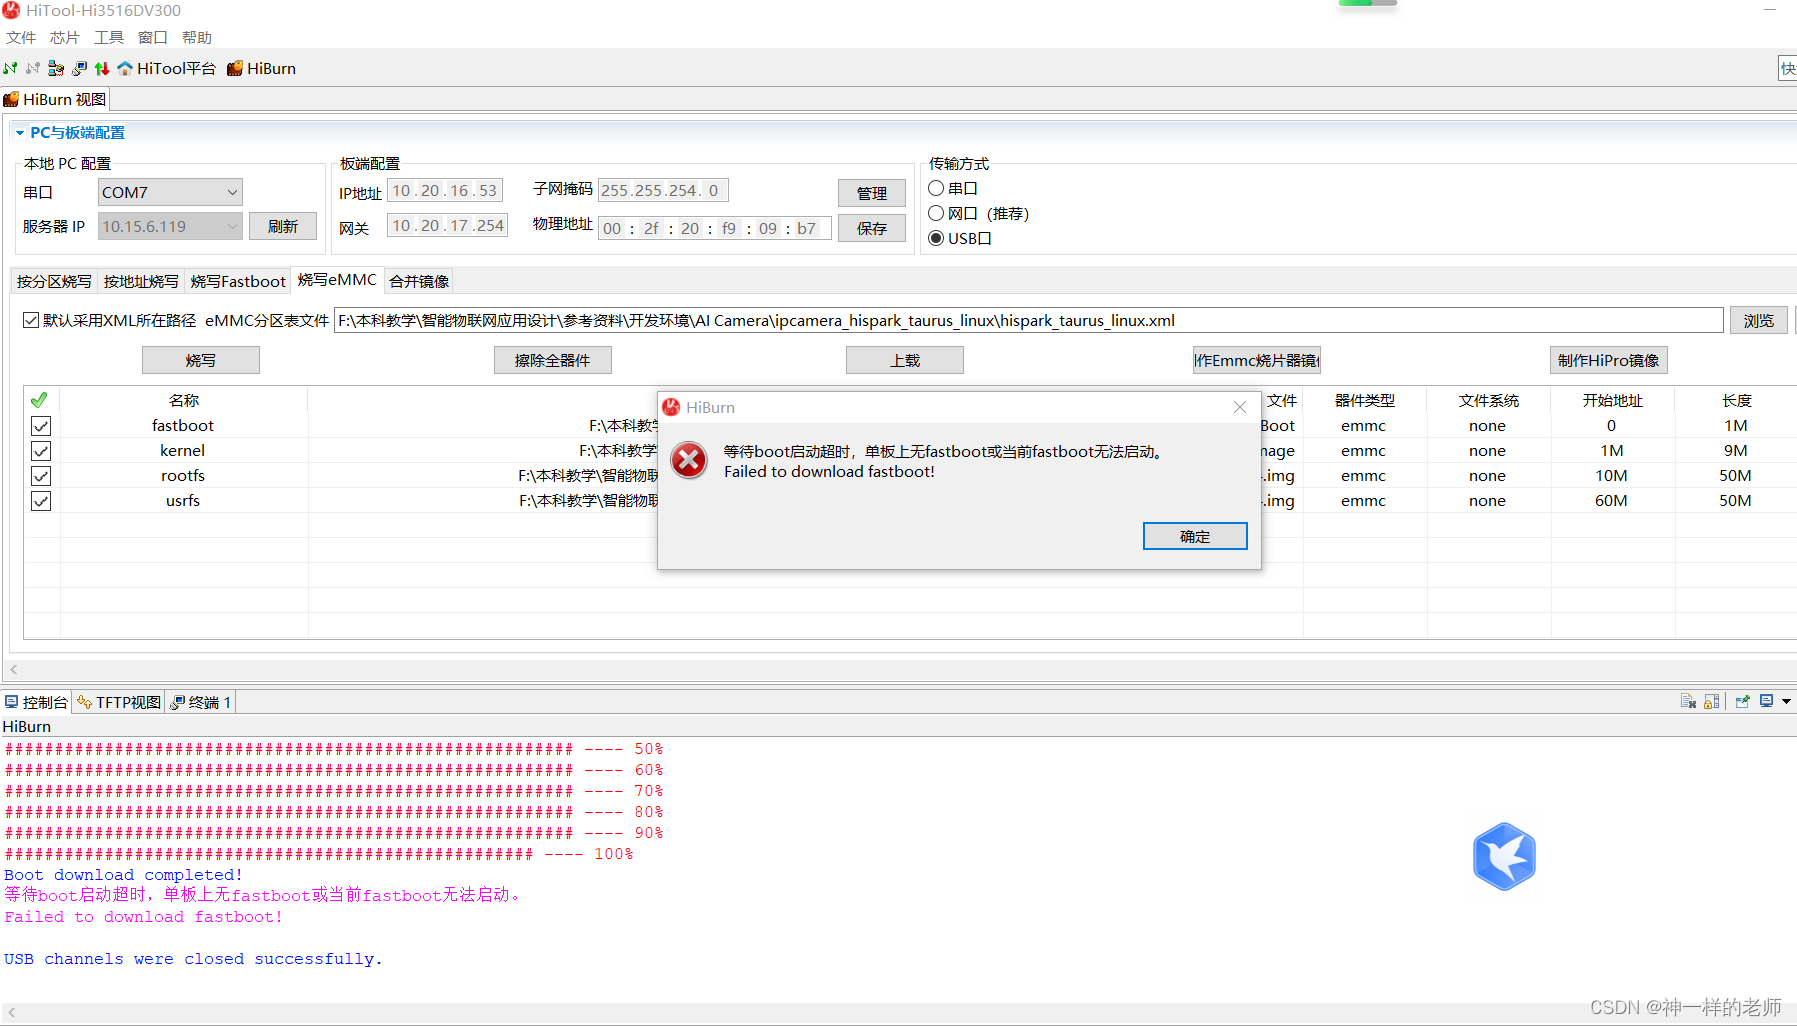The height and width of the screenshot is (1026, 1797).
Task: Click the Display Selected Console monitor icon
Action: coord(1767,701)
